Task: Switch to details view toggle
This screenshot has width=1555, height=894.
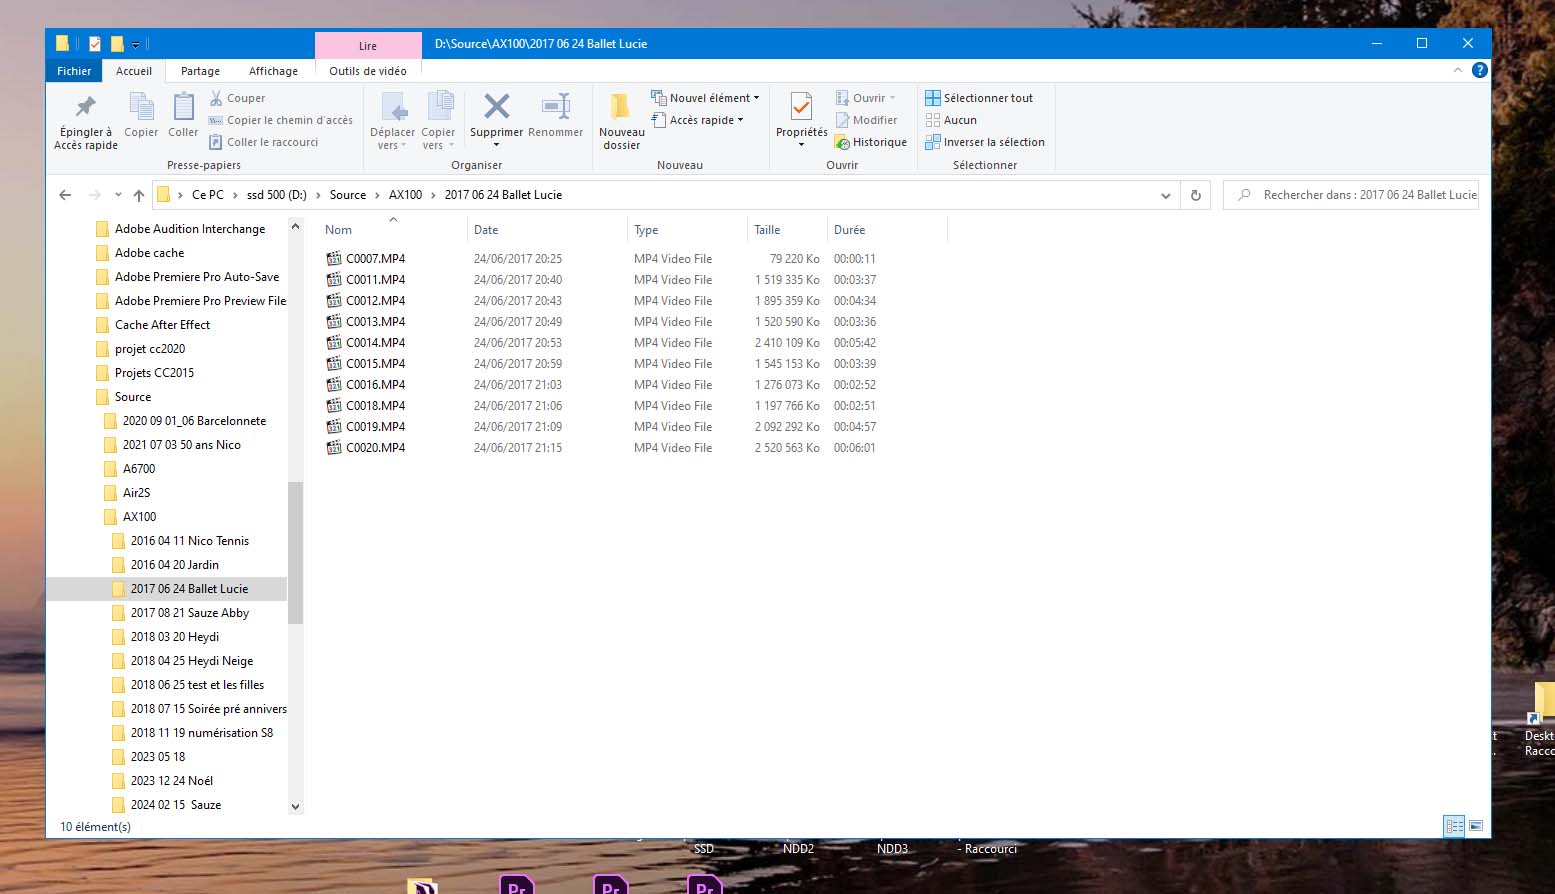Action: click(1454, 826)
